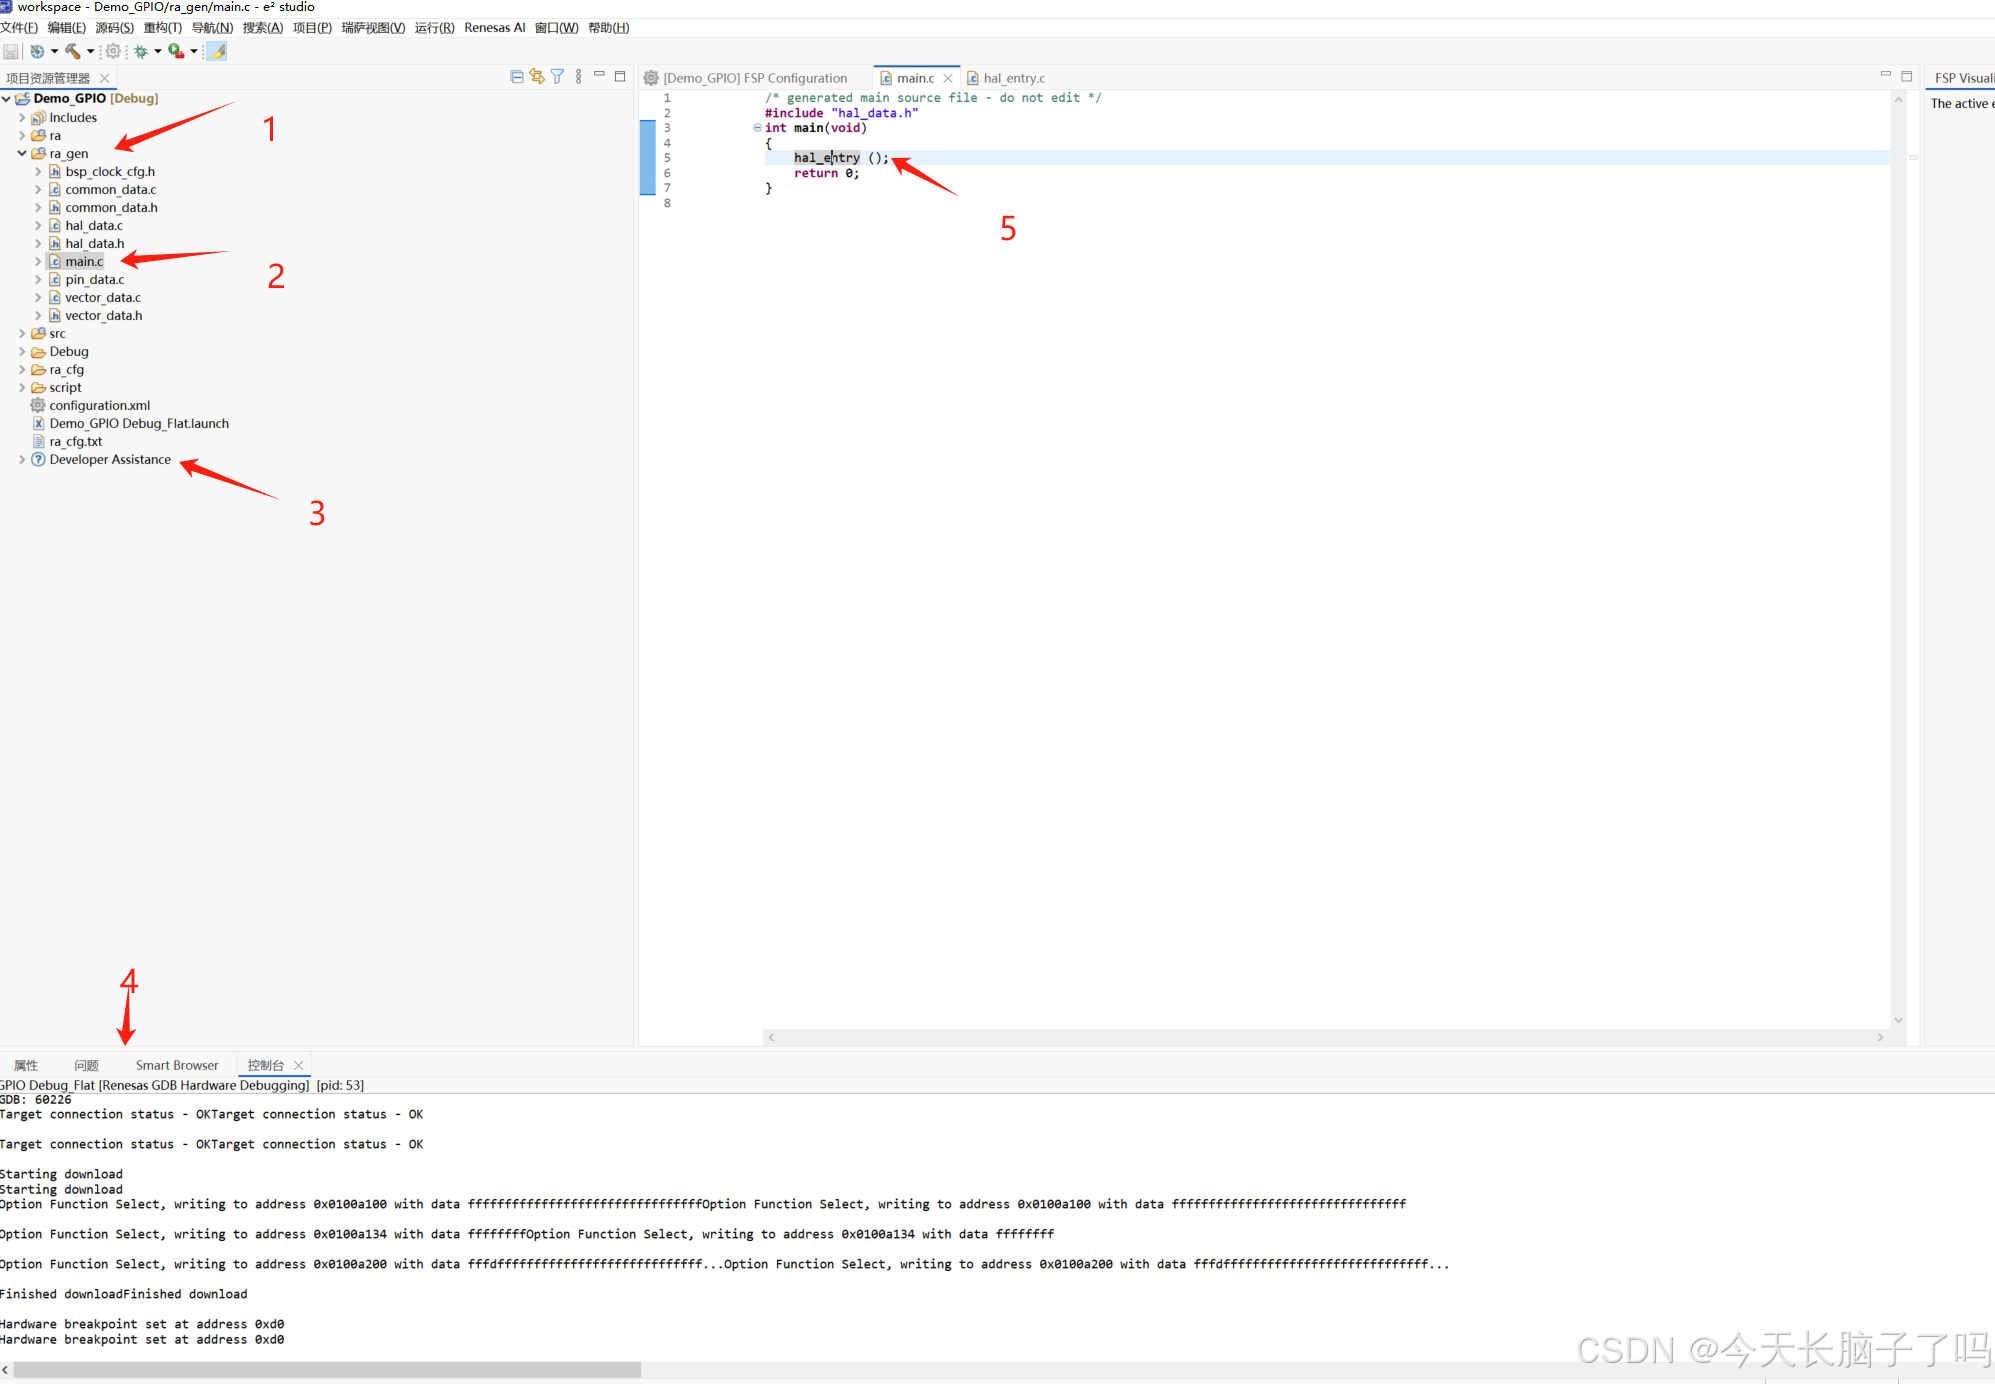
Task: Open dropdown arrow next to Build hammer
Action: (x=90, y=51)
